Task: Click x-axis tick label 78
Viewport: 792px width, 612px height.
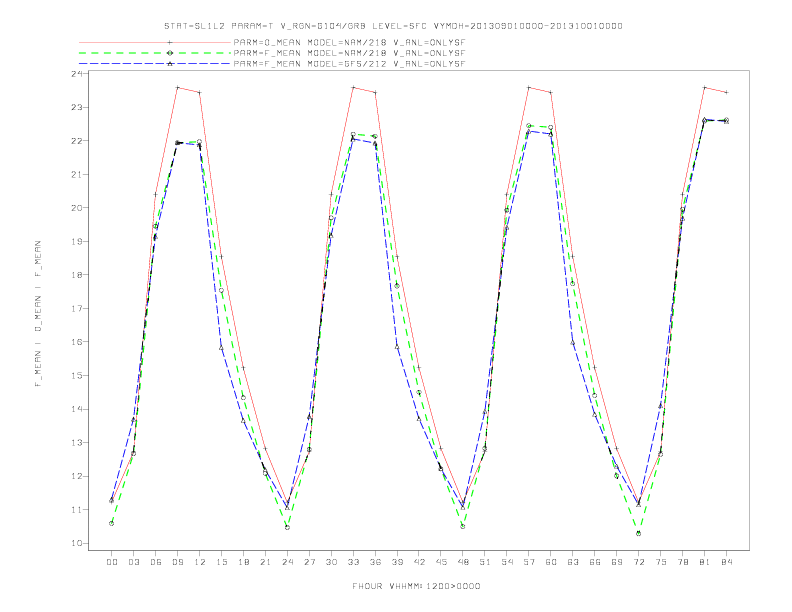Action: click(683, 562)
